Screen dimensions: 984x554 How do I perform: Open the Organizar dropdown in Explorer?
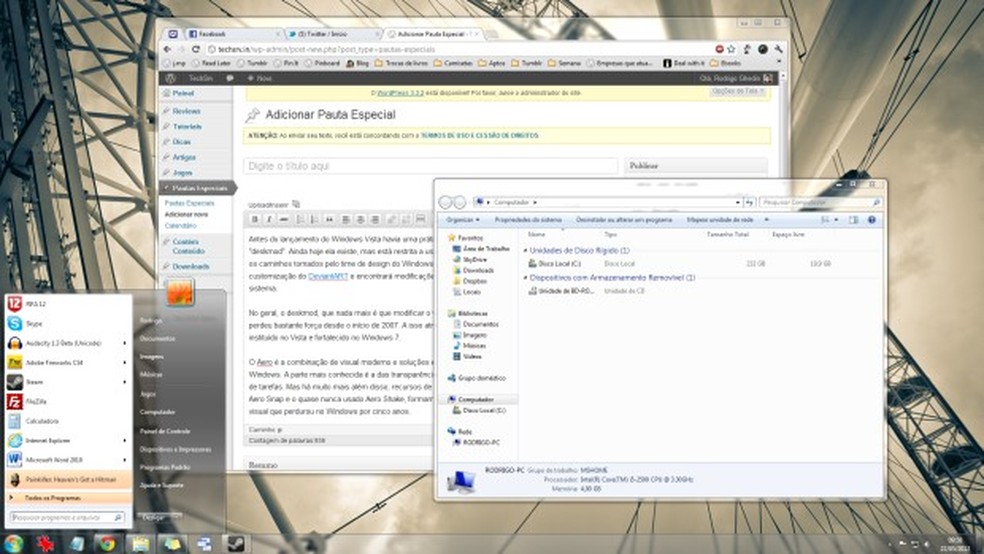[x=463, y=220]
